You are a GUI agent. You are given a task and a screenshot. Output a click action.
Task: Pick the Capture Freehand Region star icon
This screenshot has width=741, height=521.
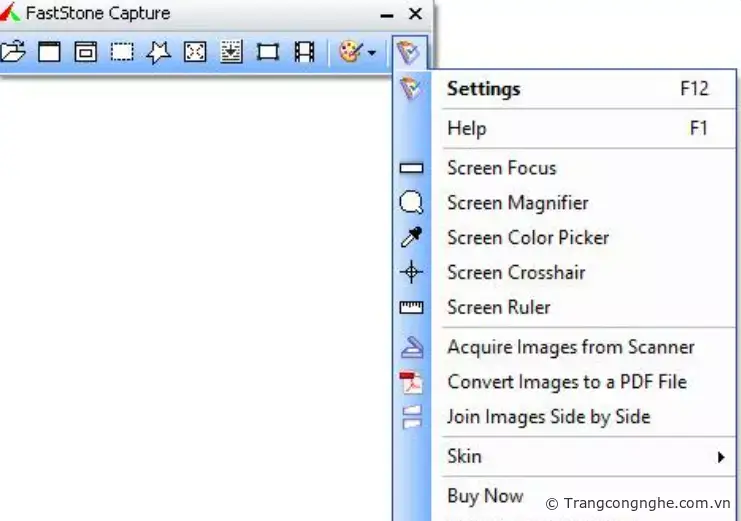click(x=158, y=51)
